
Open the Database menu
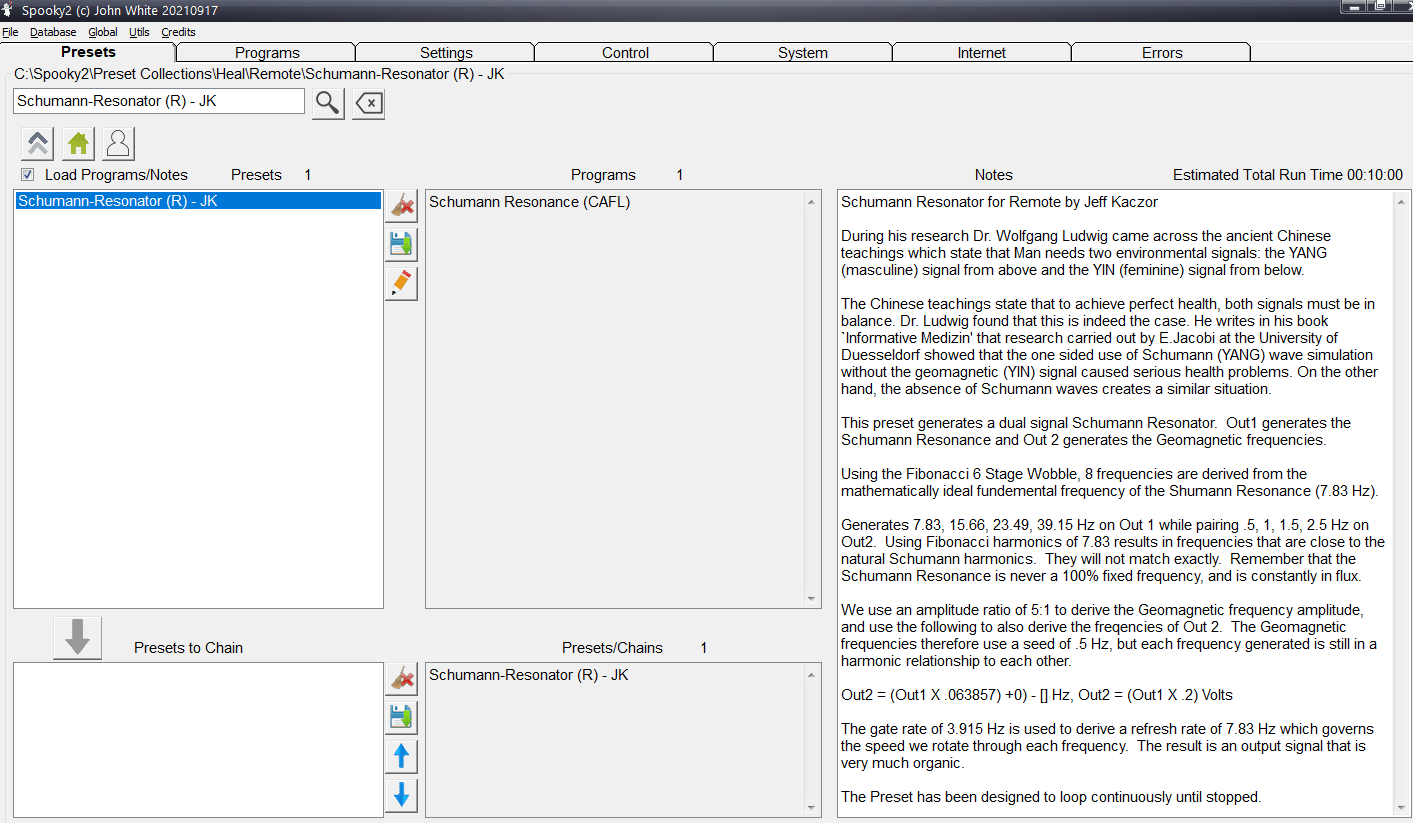click(x=53, y=32)
